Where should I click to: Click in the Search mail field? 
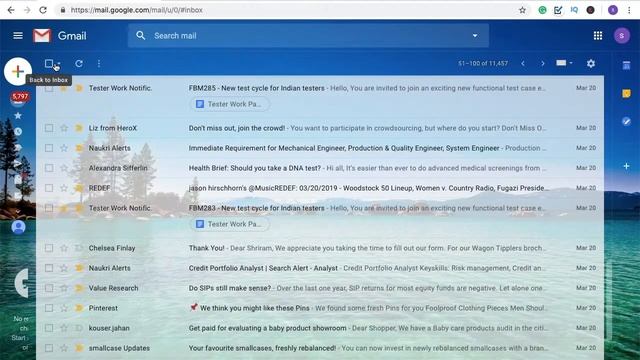tap(308, 36)
